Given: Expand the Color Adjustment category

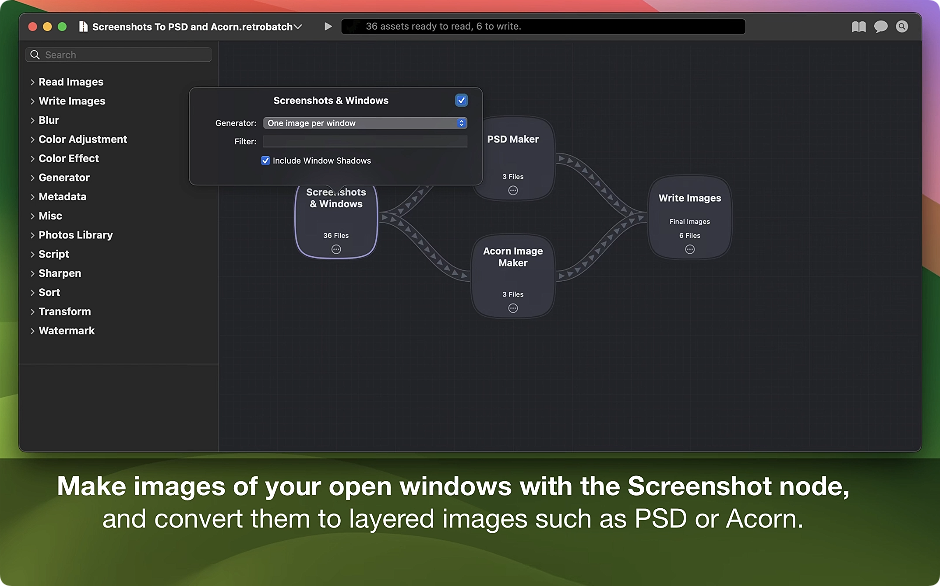Looking at the screenshot, I should [x=32, y=139].
